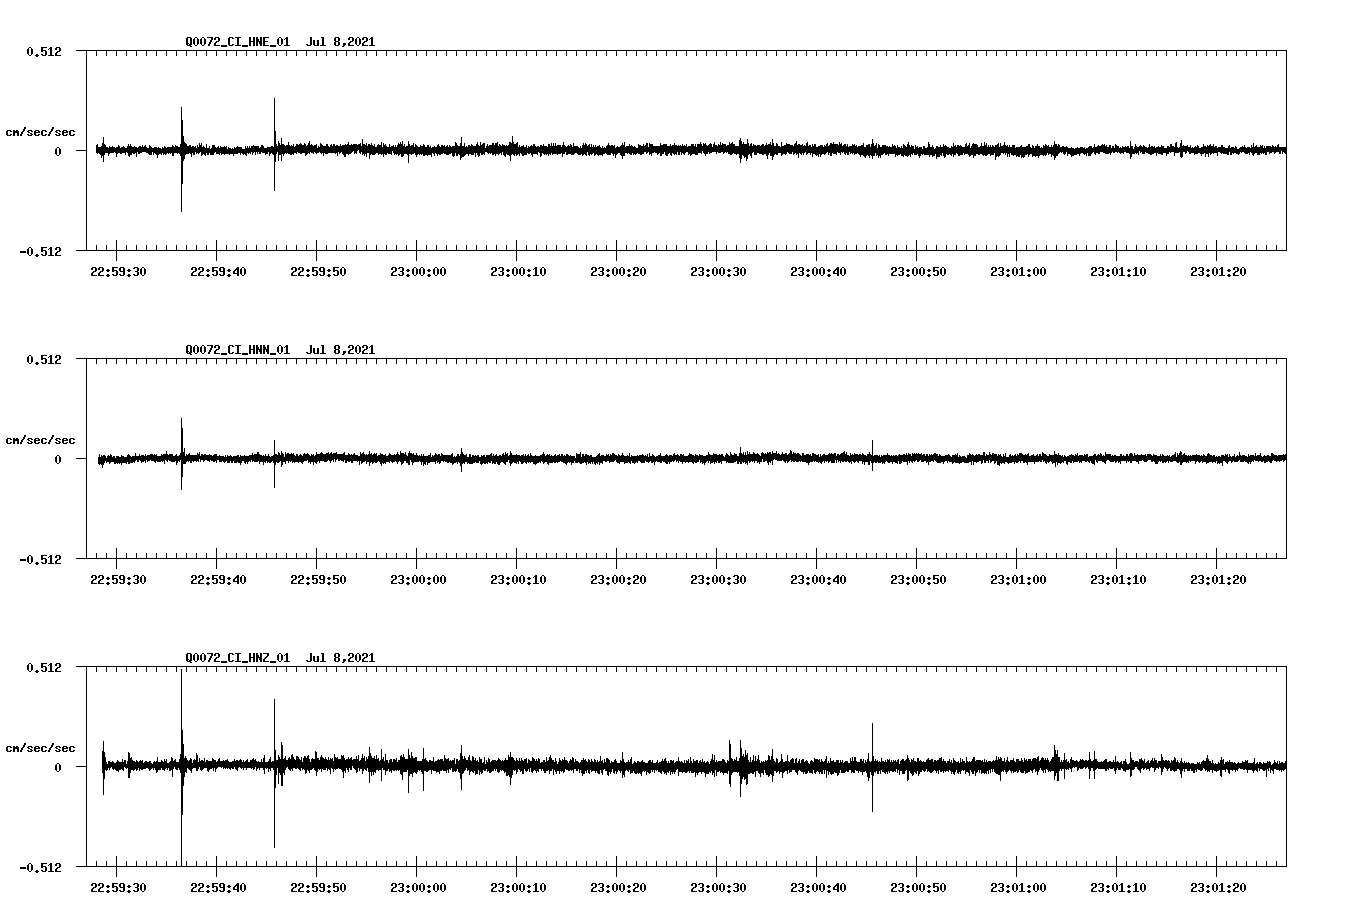Select the 0.512 upper amplitude label on HNE
This screenshot has width=1358, height=924.
point(44,50)
